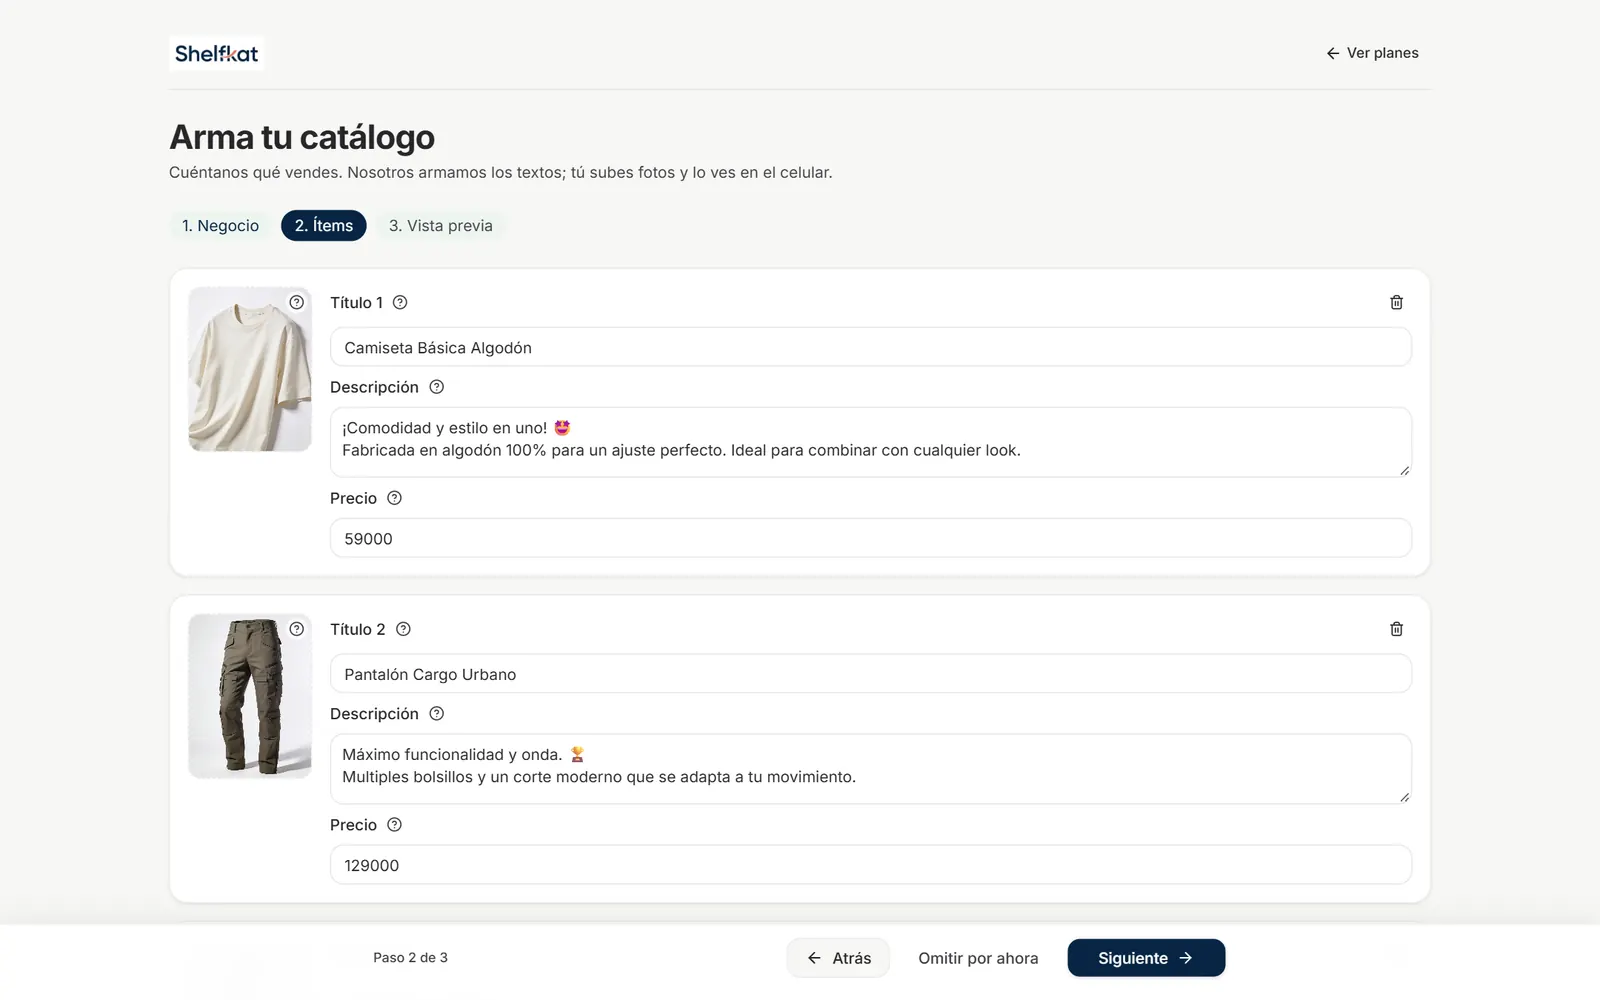The image size is (1600, 1000).
Task: Show help for Pantalón description field
Action: pos(436,714)
